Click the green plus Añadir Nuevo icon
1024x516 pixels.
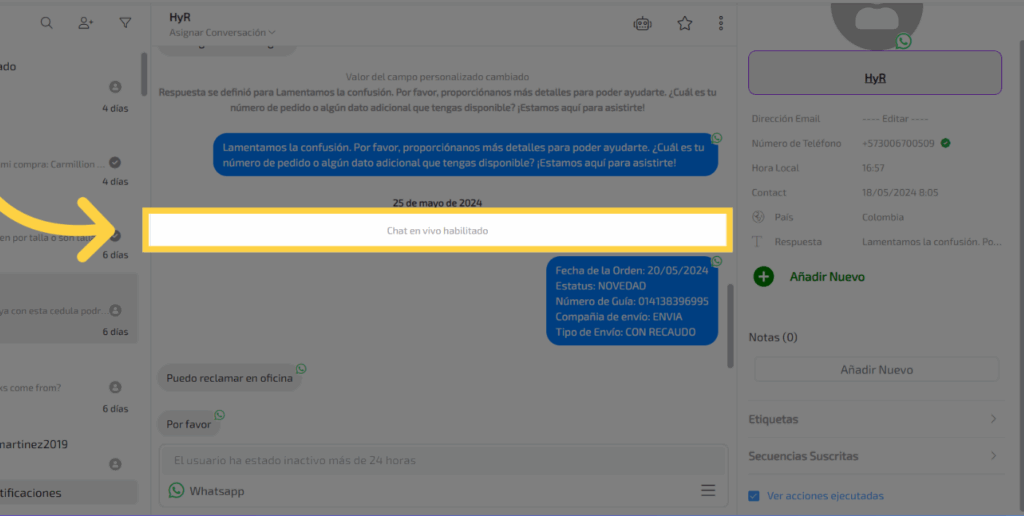point(764,277)
